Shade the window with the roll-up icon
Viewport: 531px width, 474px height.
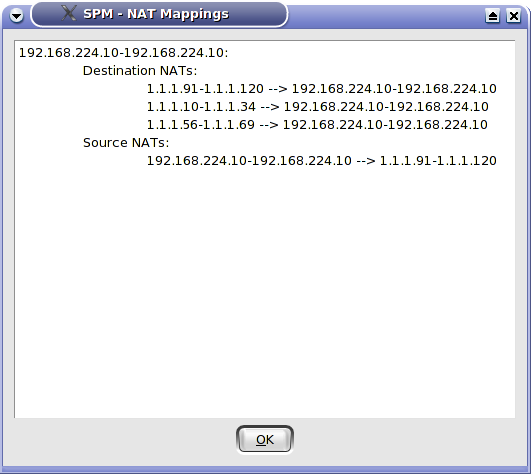click(x=492, y=16)
